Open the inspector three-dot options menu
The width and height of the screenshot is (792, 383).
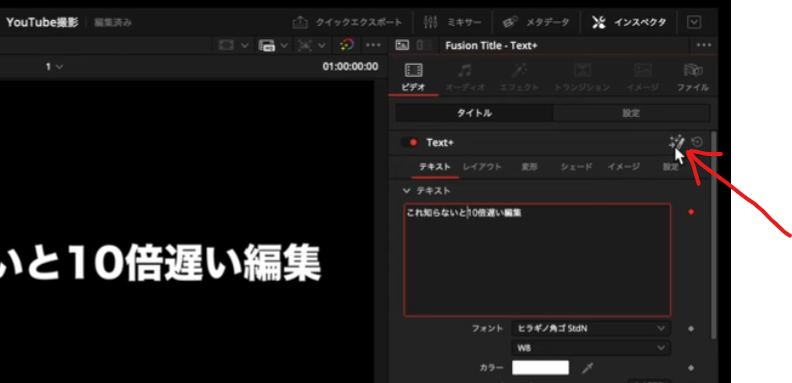(x=704, y=45)
